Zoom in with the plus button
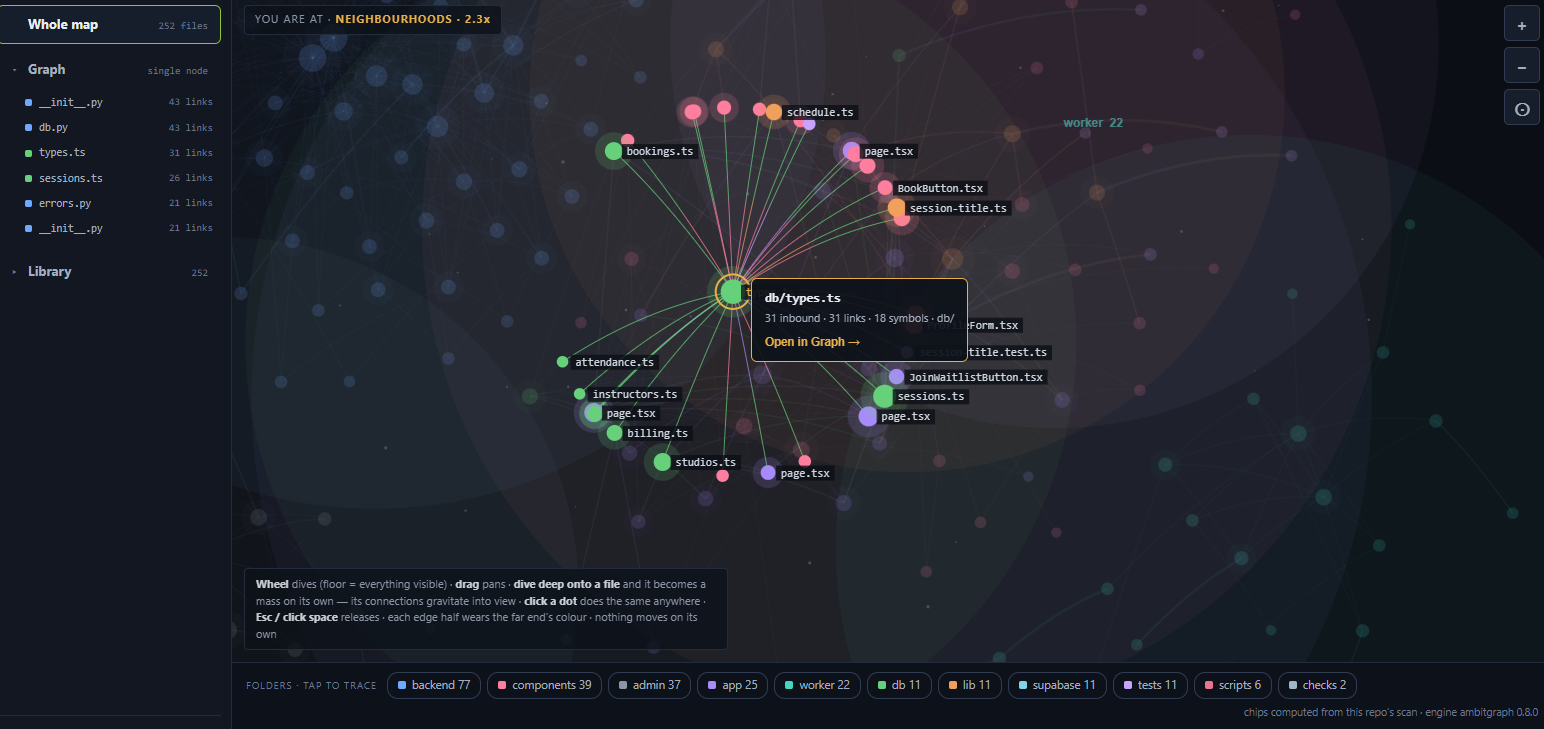 [1521, 25]
